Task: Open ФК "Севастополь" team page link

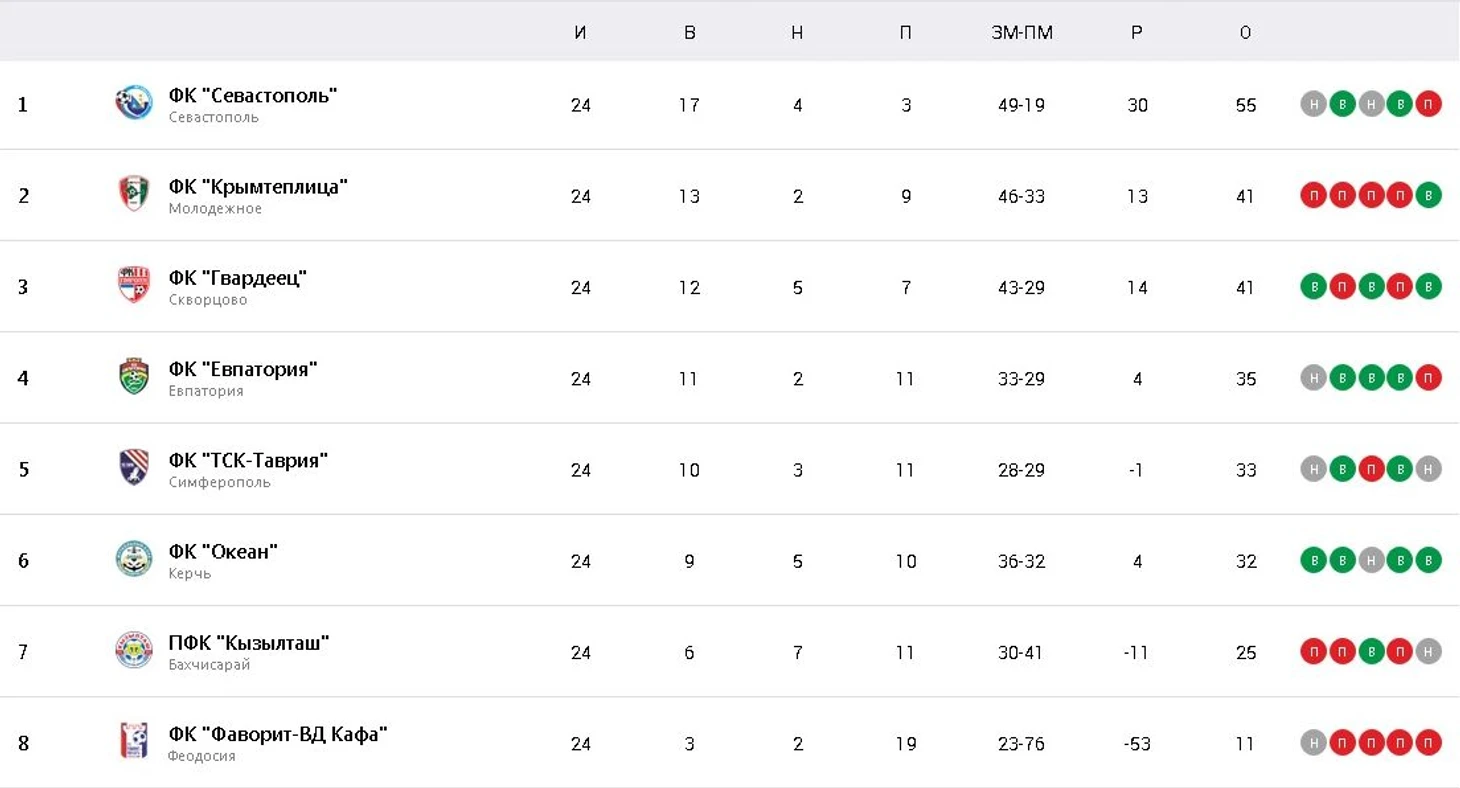Action: (253, 96)
